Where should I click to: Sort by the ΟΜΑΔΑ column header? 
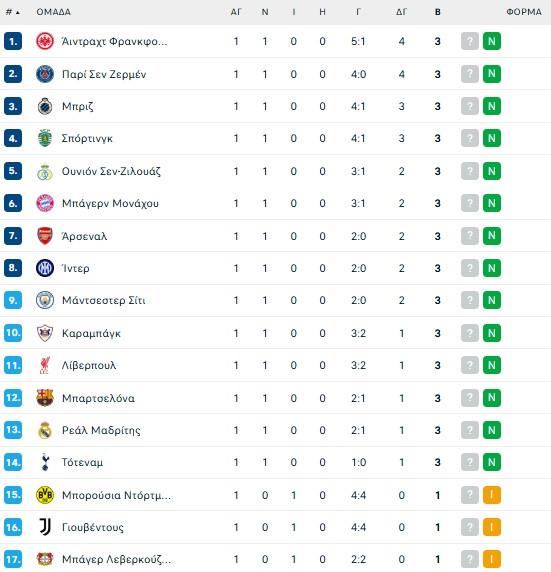point(54,12)
